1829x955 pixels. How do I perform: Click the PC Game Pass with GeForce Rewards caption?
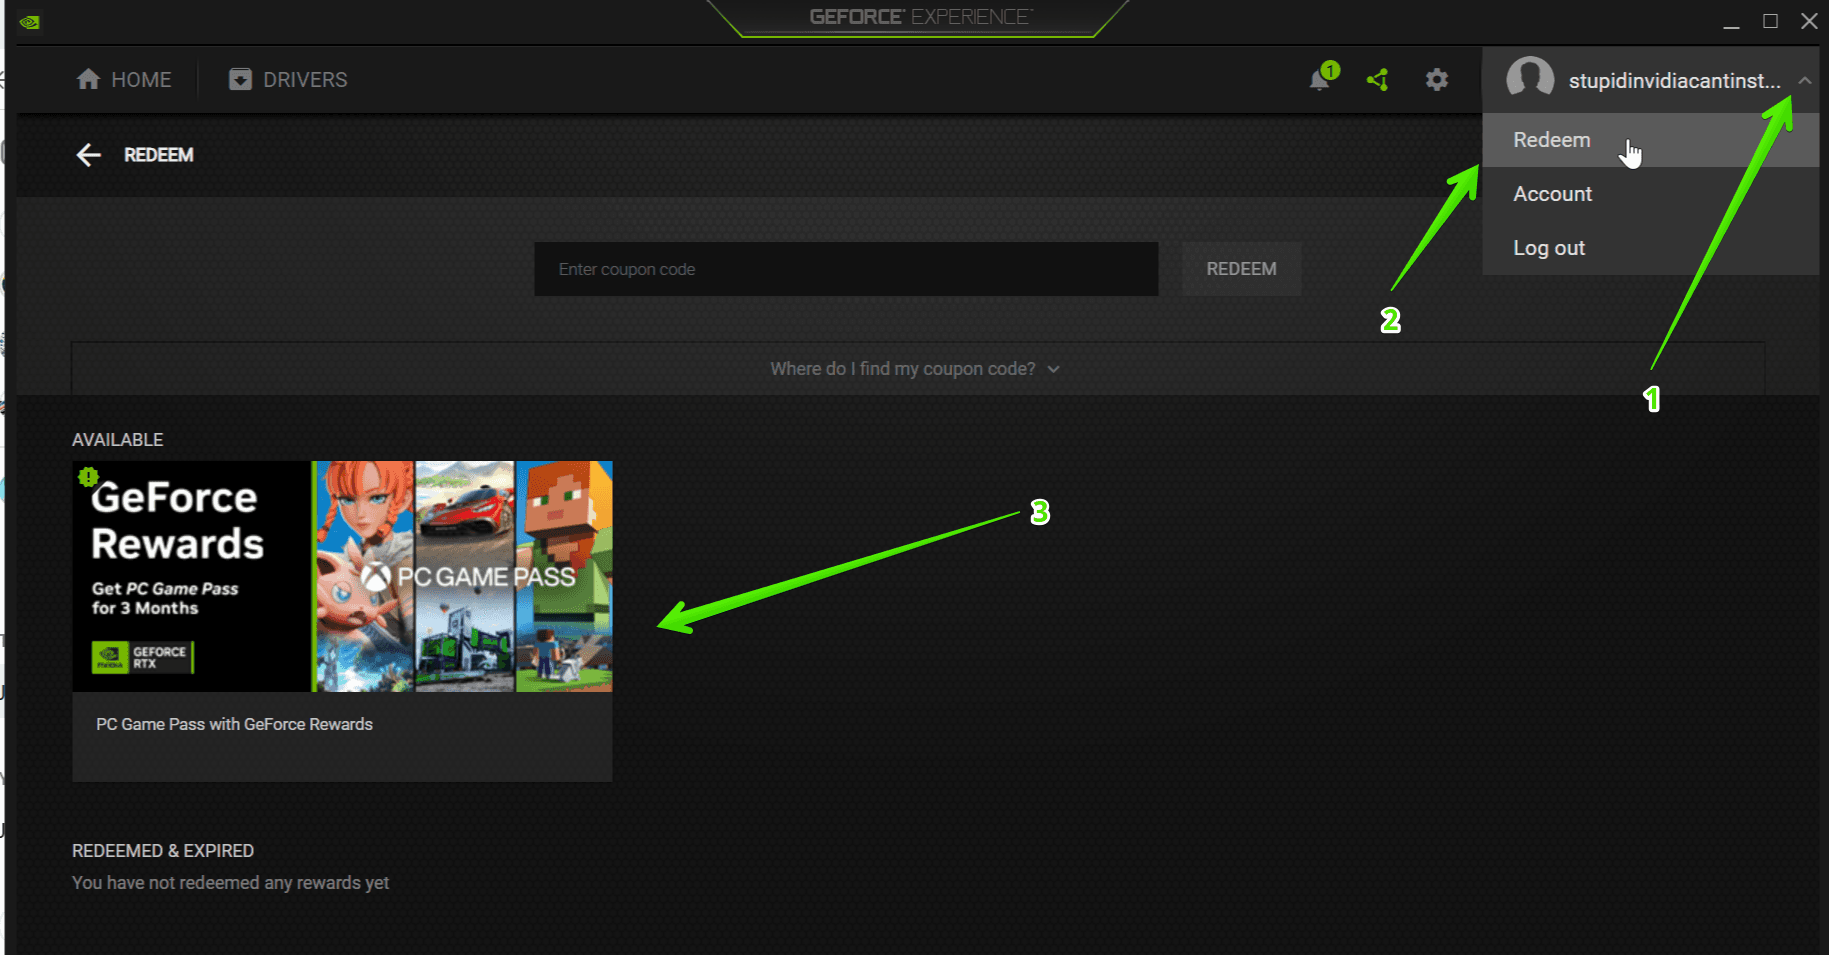(x=234, y=724)
